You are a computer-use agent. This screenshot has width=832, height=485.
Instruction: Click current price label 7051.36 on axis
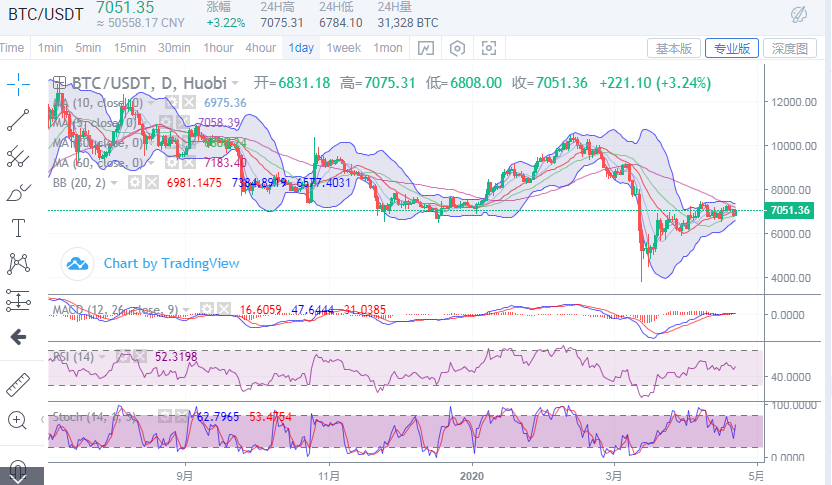(789, 210)
